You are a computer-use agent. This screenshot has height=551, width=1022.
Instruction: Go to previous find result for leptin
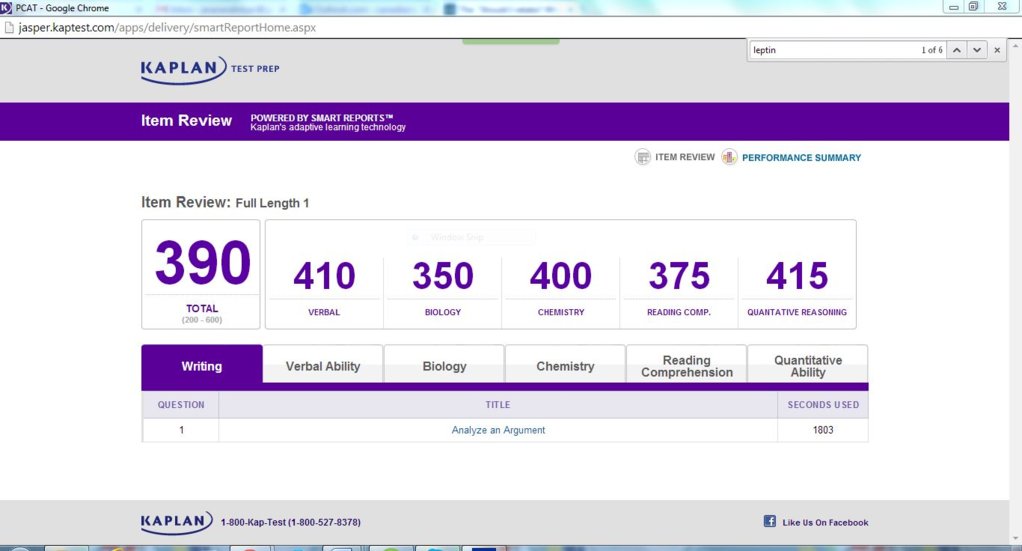[957, 50]
